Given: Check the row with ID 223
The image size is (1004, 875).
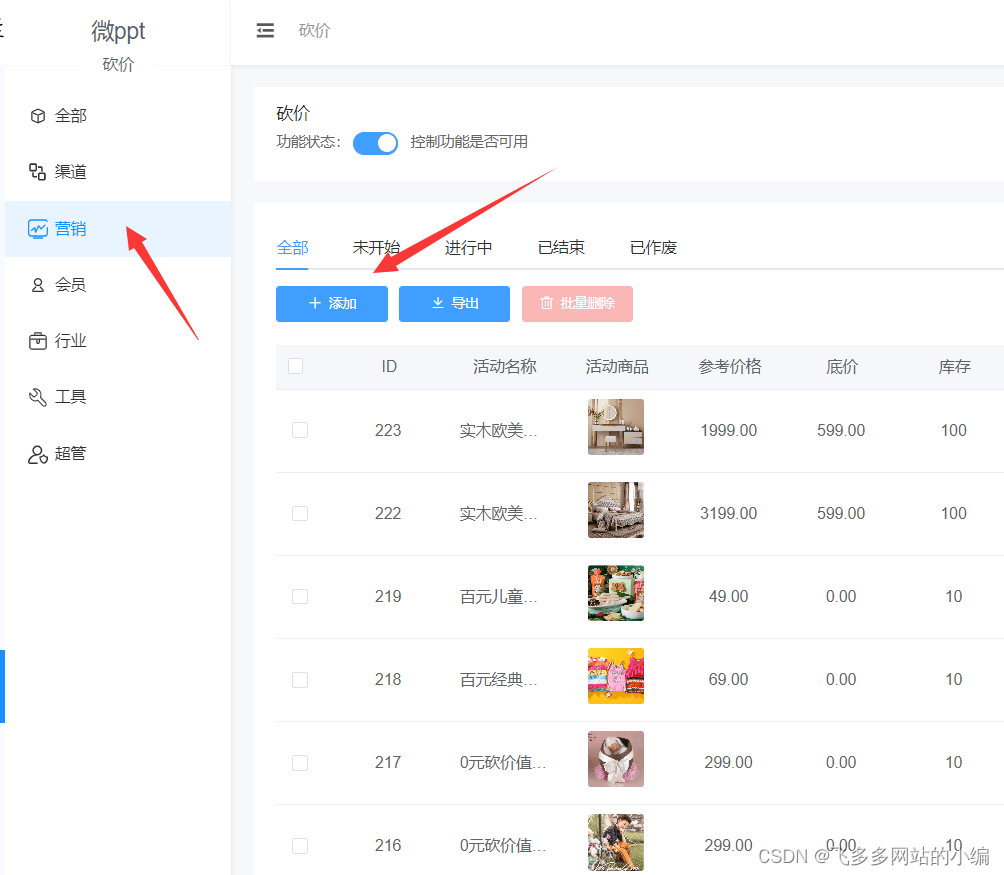Looking at the screenshot, I should click(300, 430).
